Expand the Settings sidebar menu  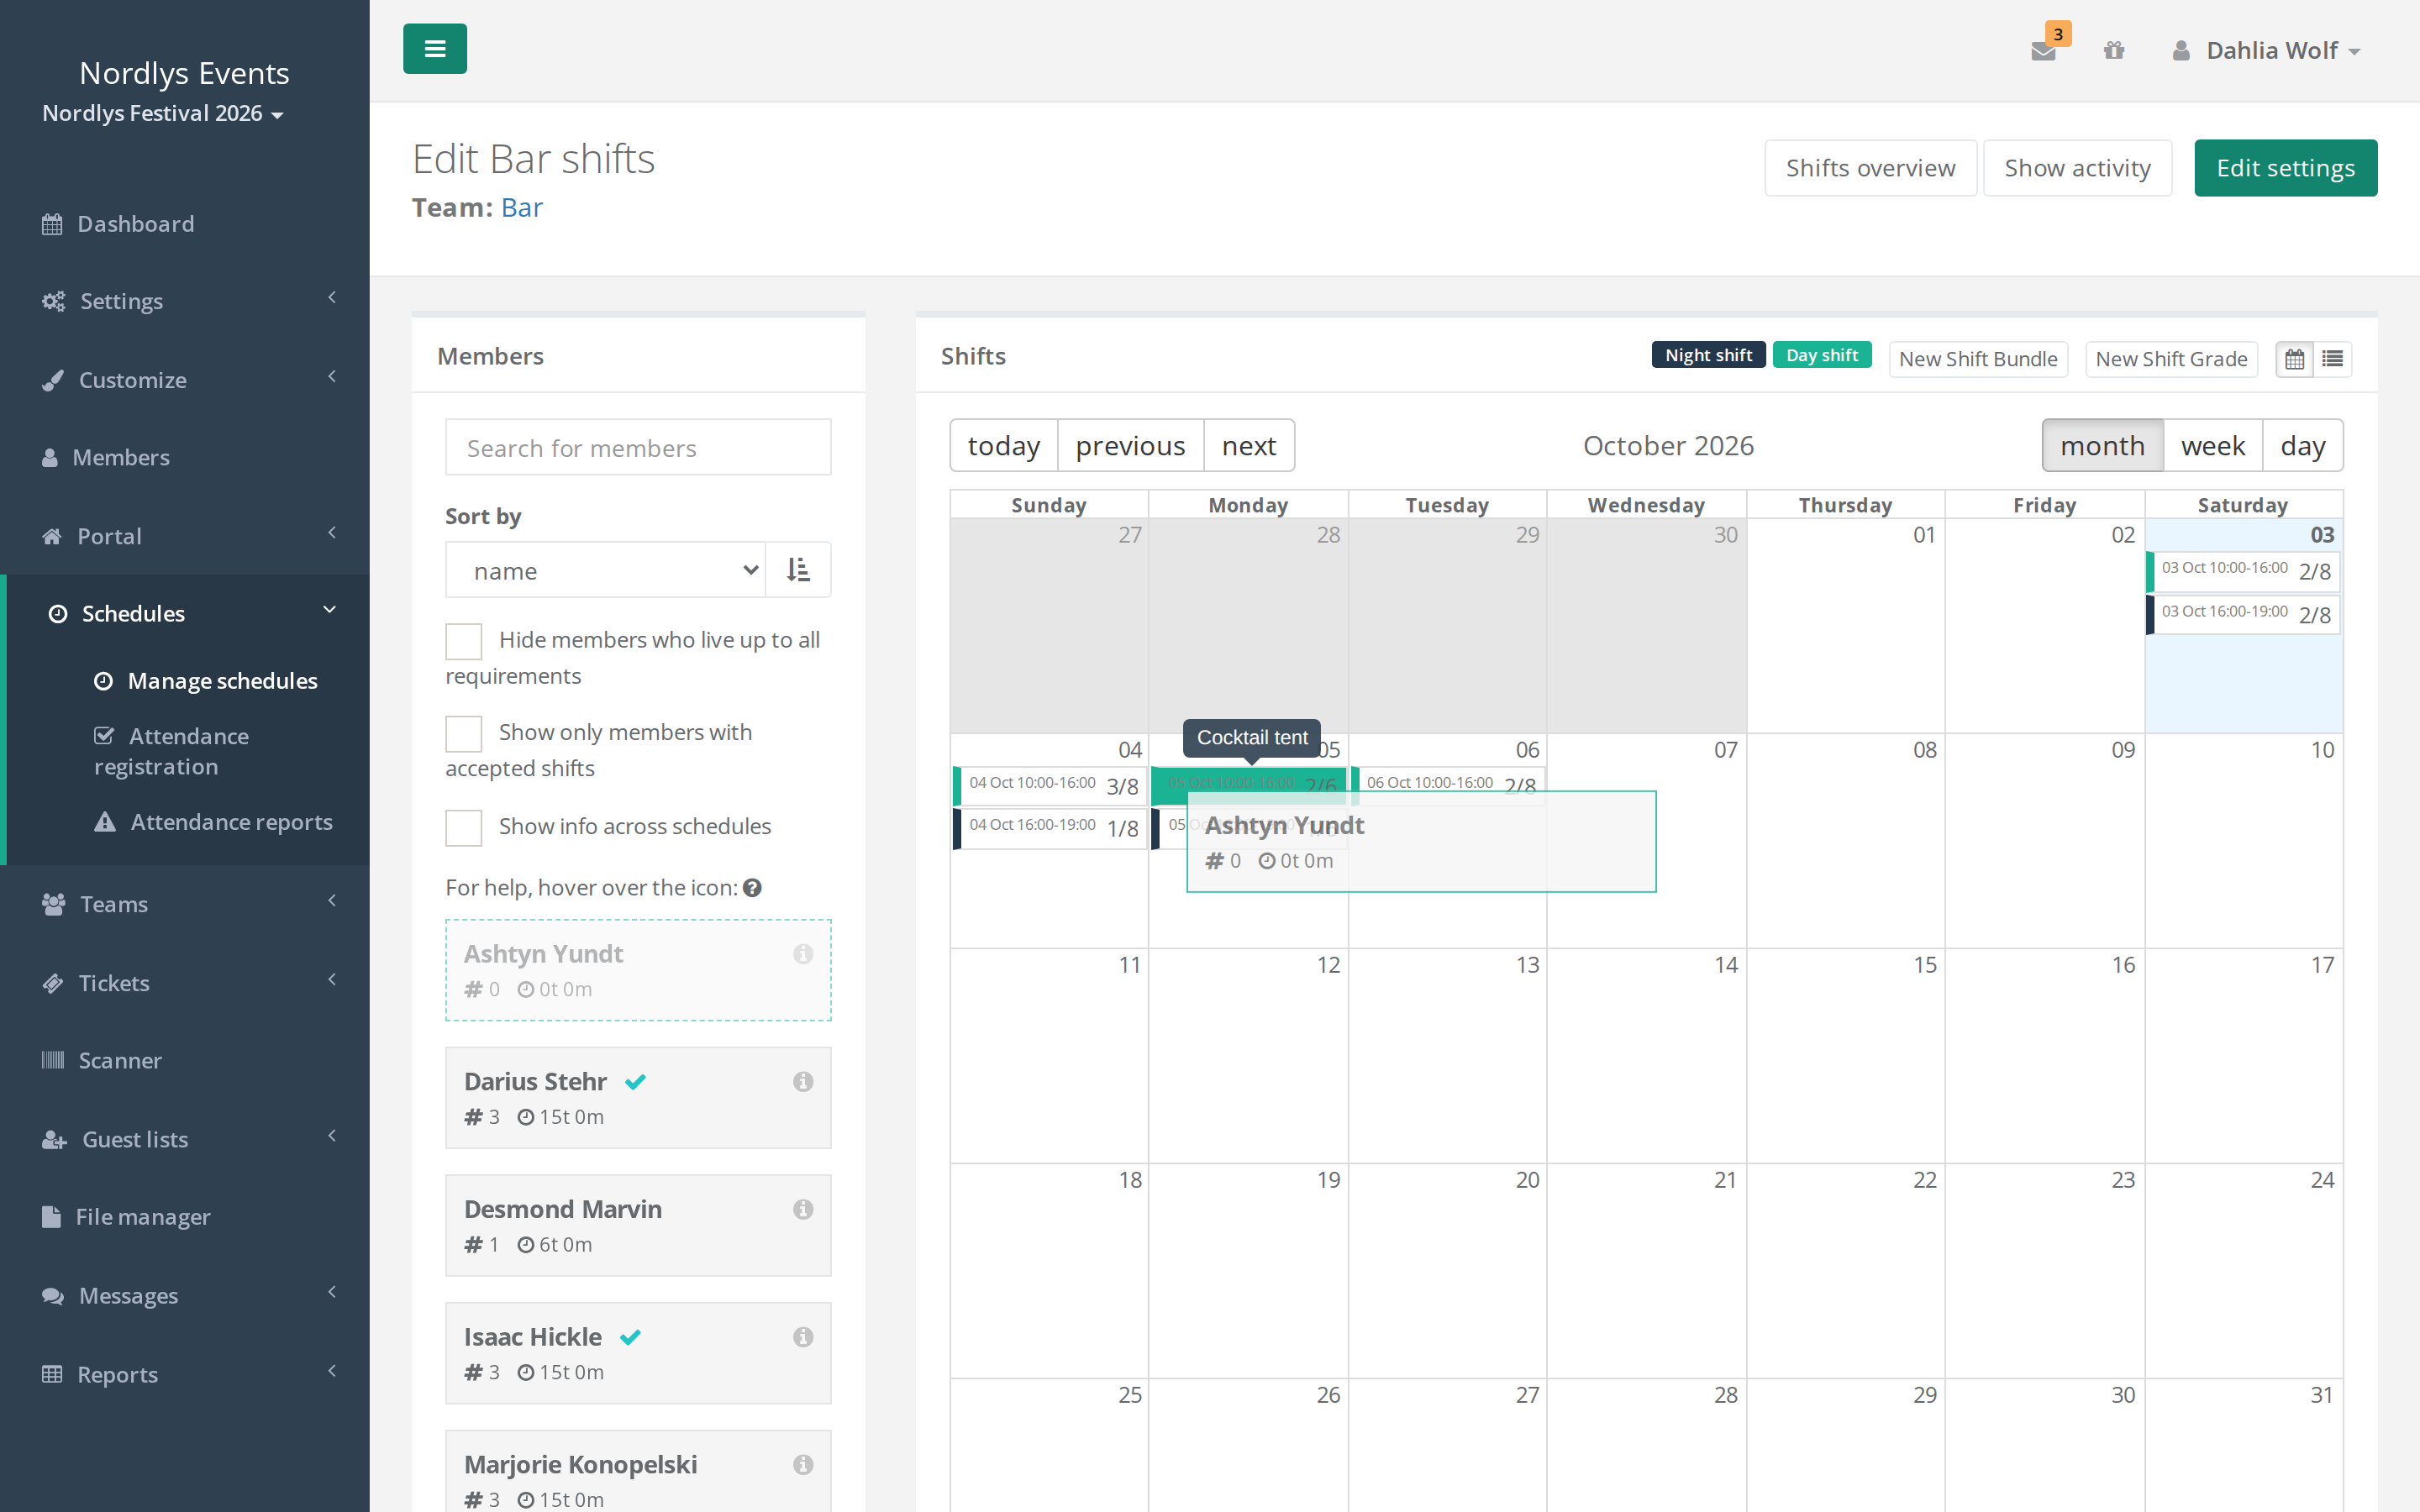(x=186, y=301)
